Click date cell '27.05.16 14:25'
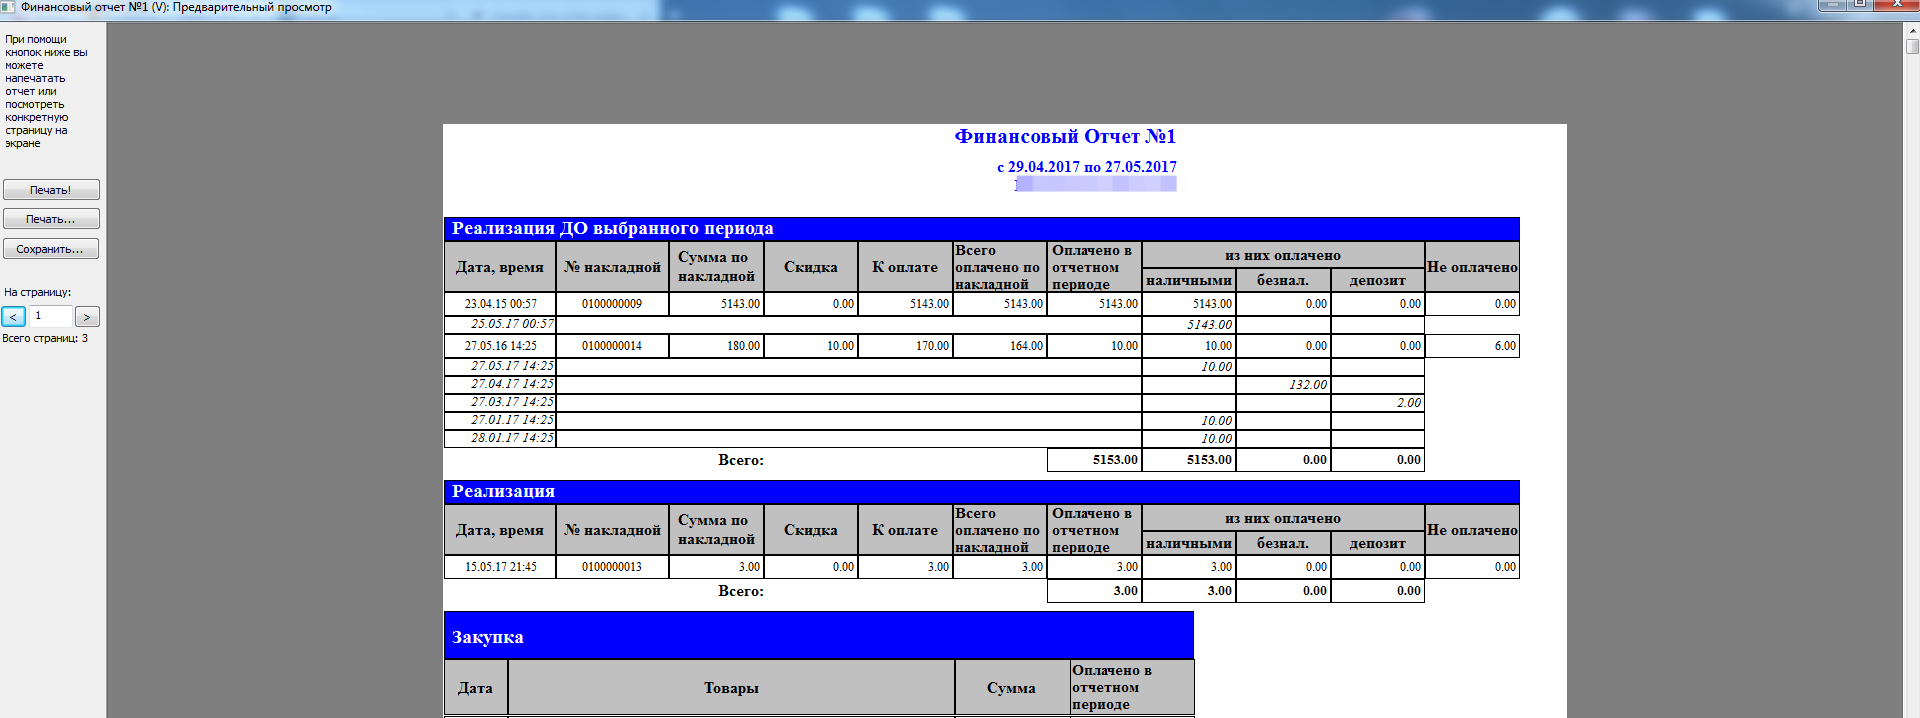Viewport: 1920px width, 718px height. click(500, 346)
